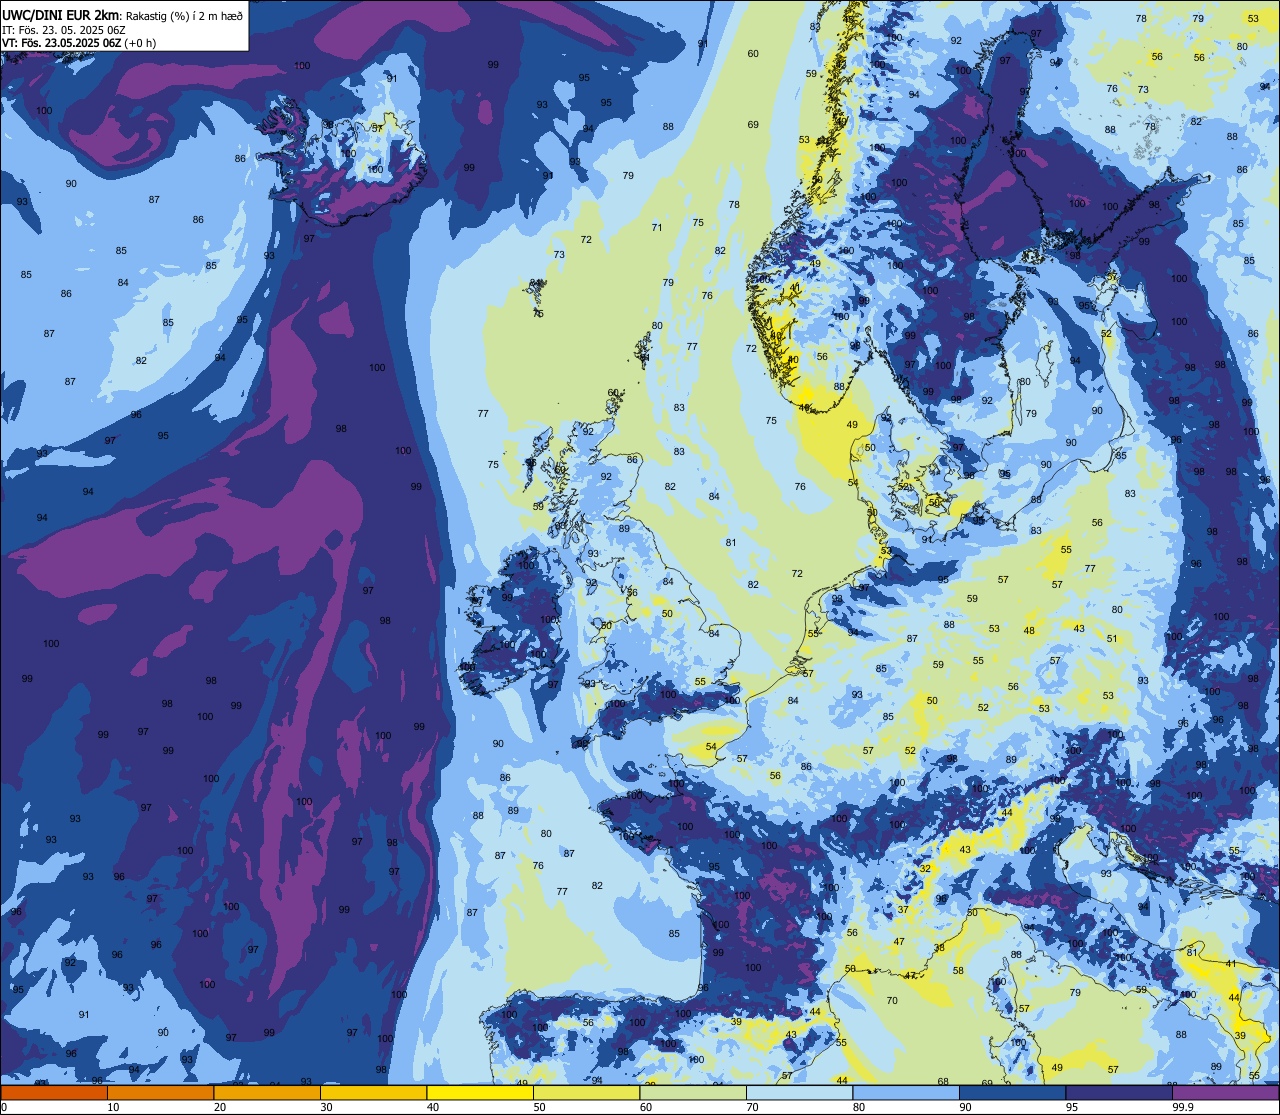Image resolution: width=1280 pixels, height=1115 pixels.
Task: Click the 60–70 yellow-green legend swatch
Action: 693,1093
